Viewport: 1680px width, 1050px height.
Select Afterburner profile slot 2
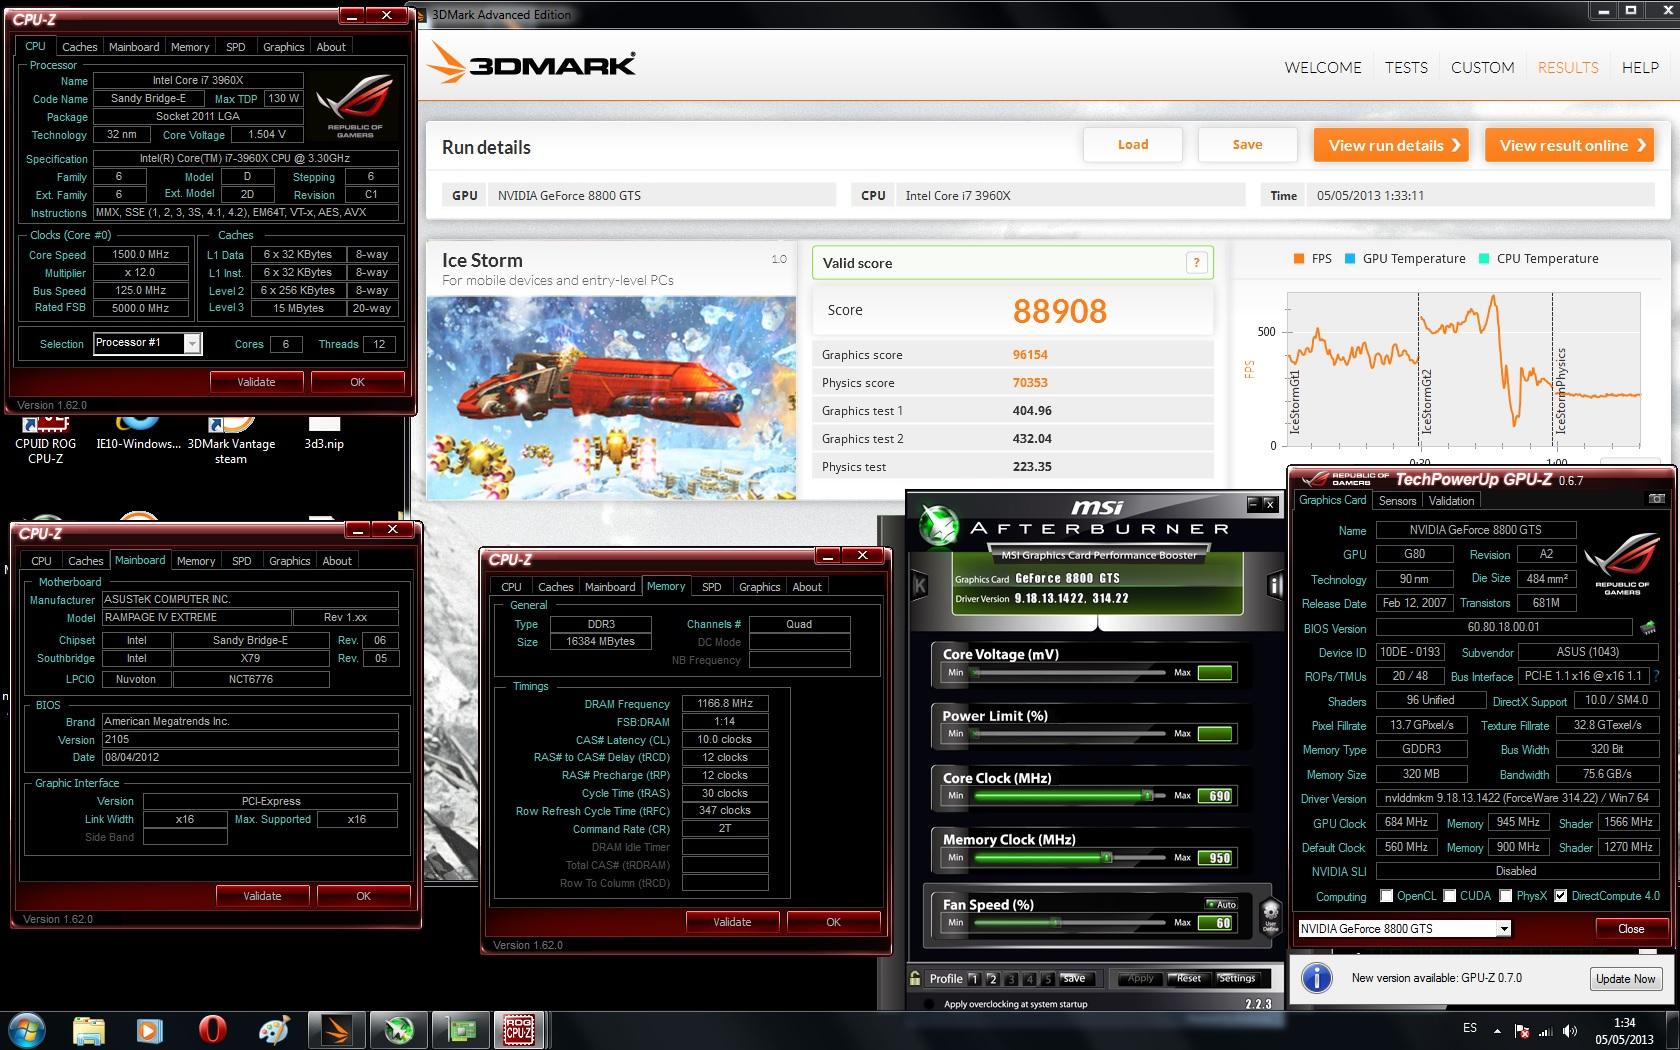tap(992, 979)
